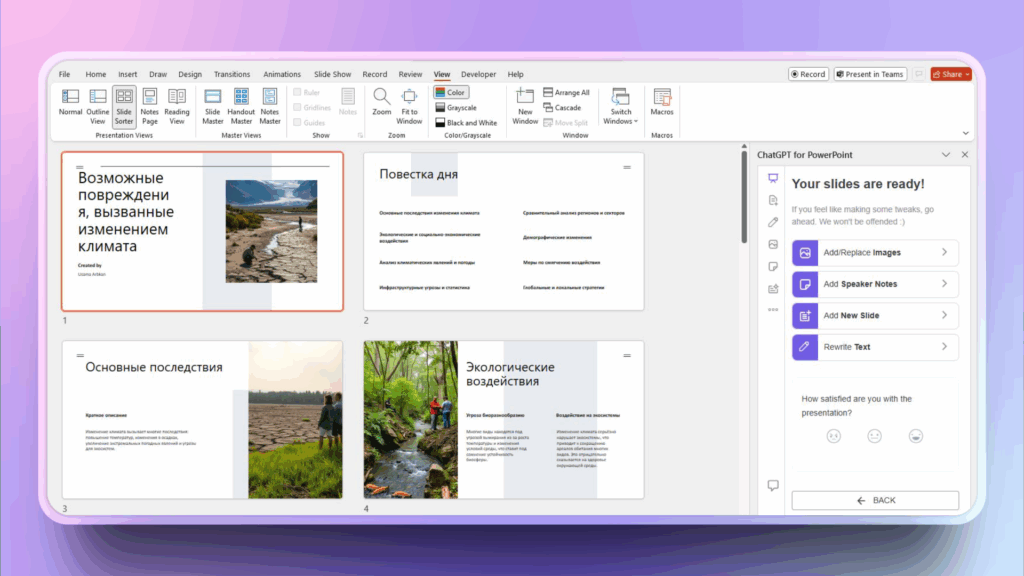Select slide 4 thumbnail
Viewport: 1024px width, 576px height.
pos(504,419)
